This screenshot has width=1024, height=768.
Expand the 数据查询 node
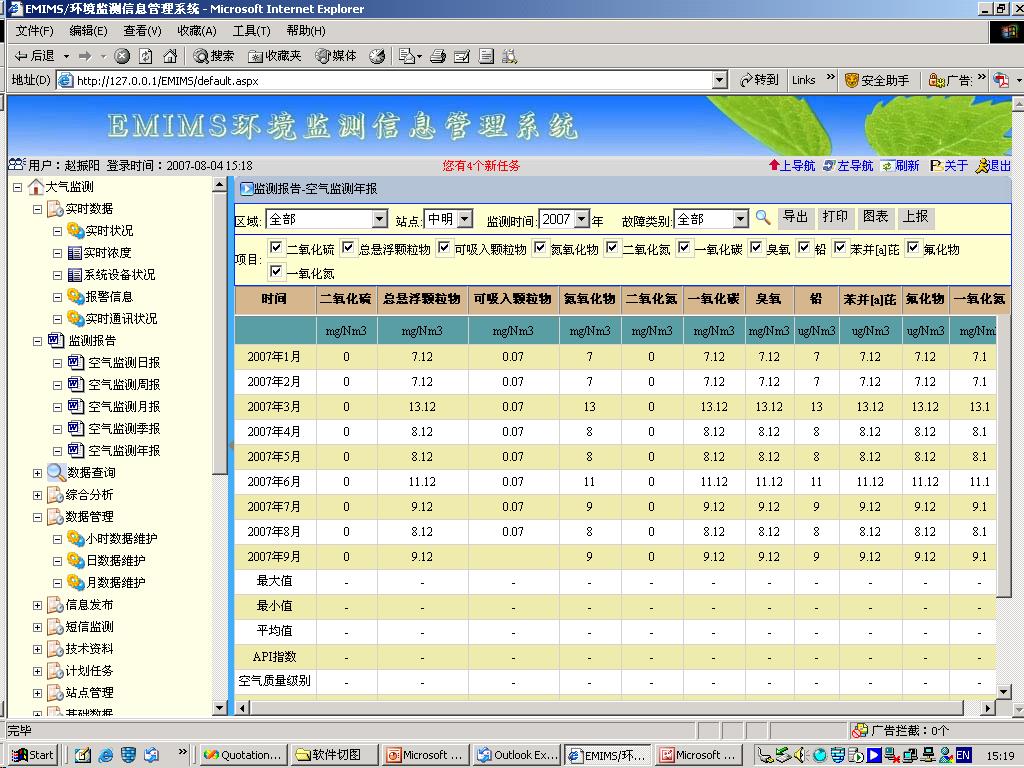[37, 473]
